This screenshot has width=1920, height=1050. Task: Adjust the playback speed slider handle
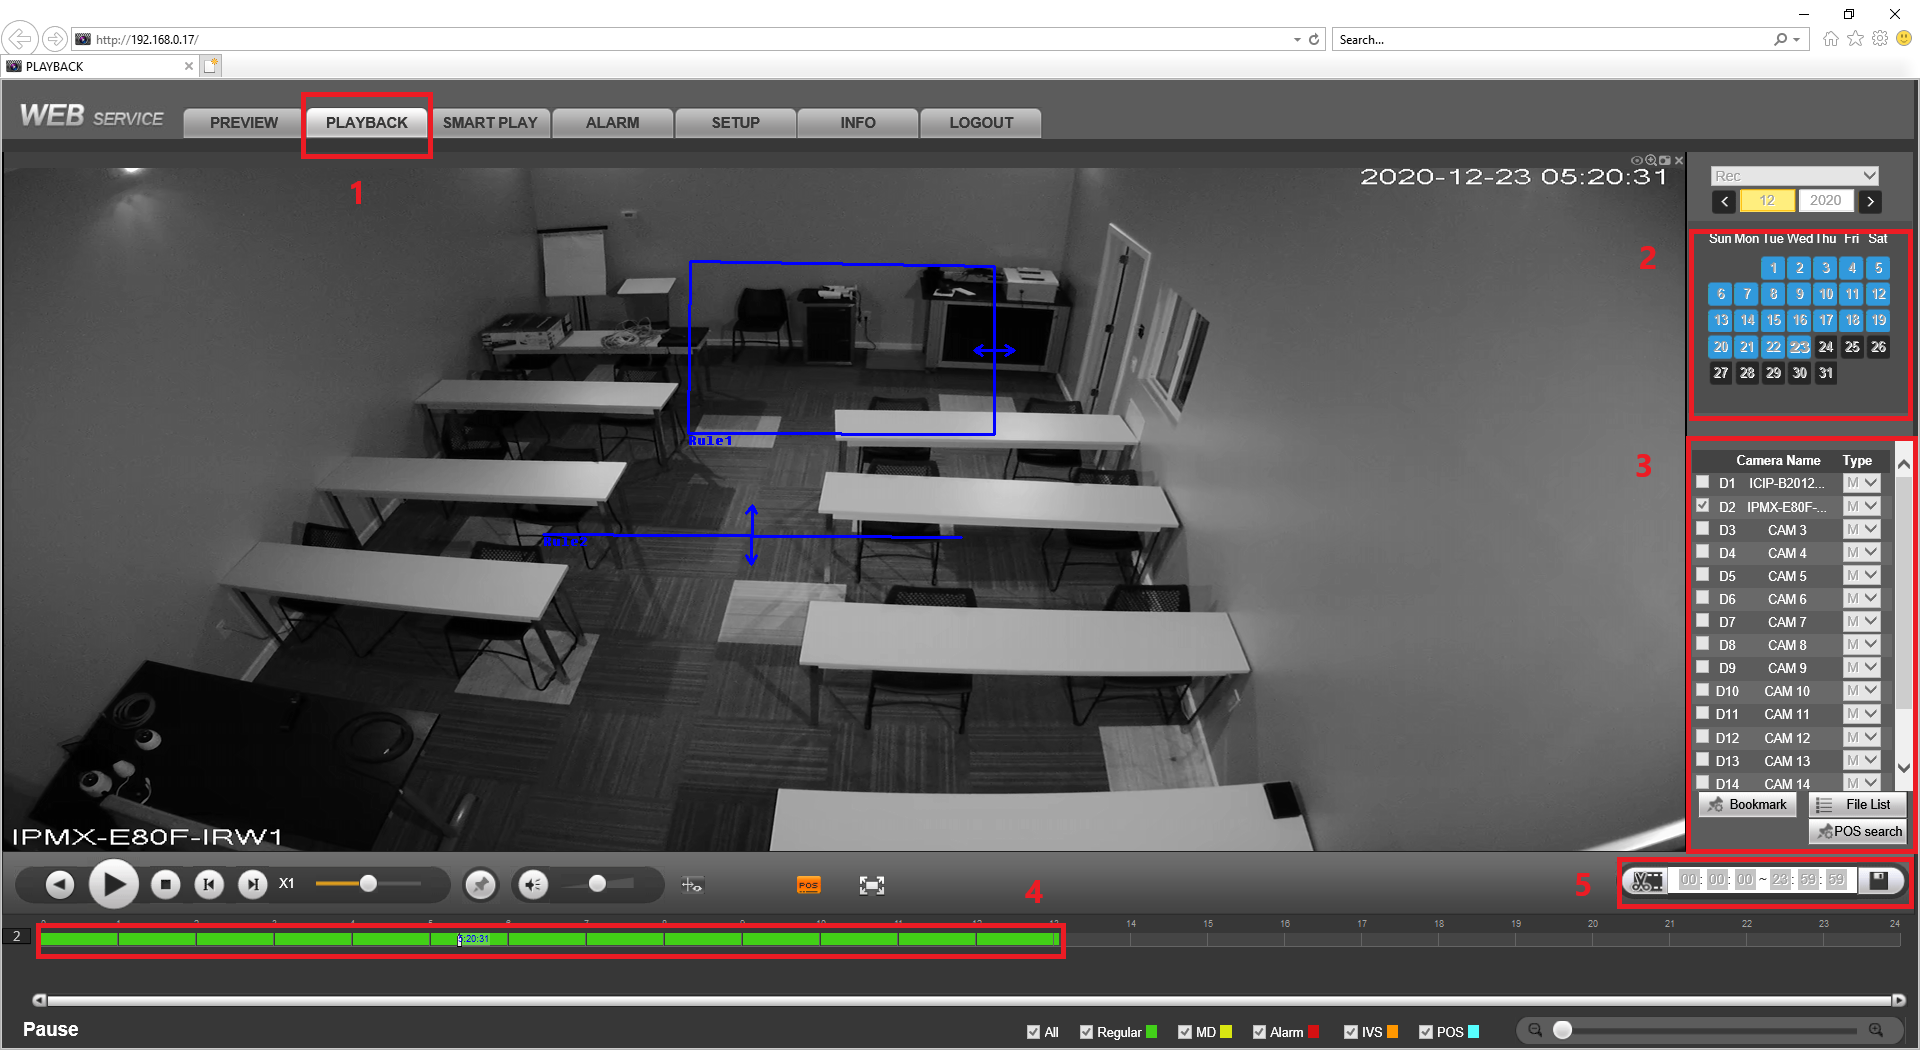coord(368,883)
